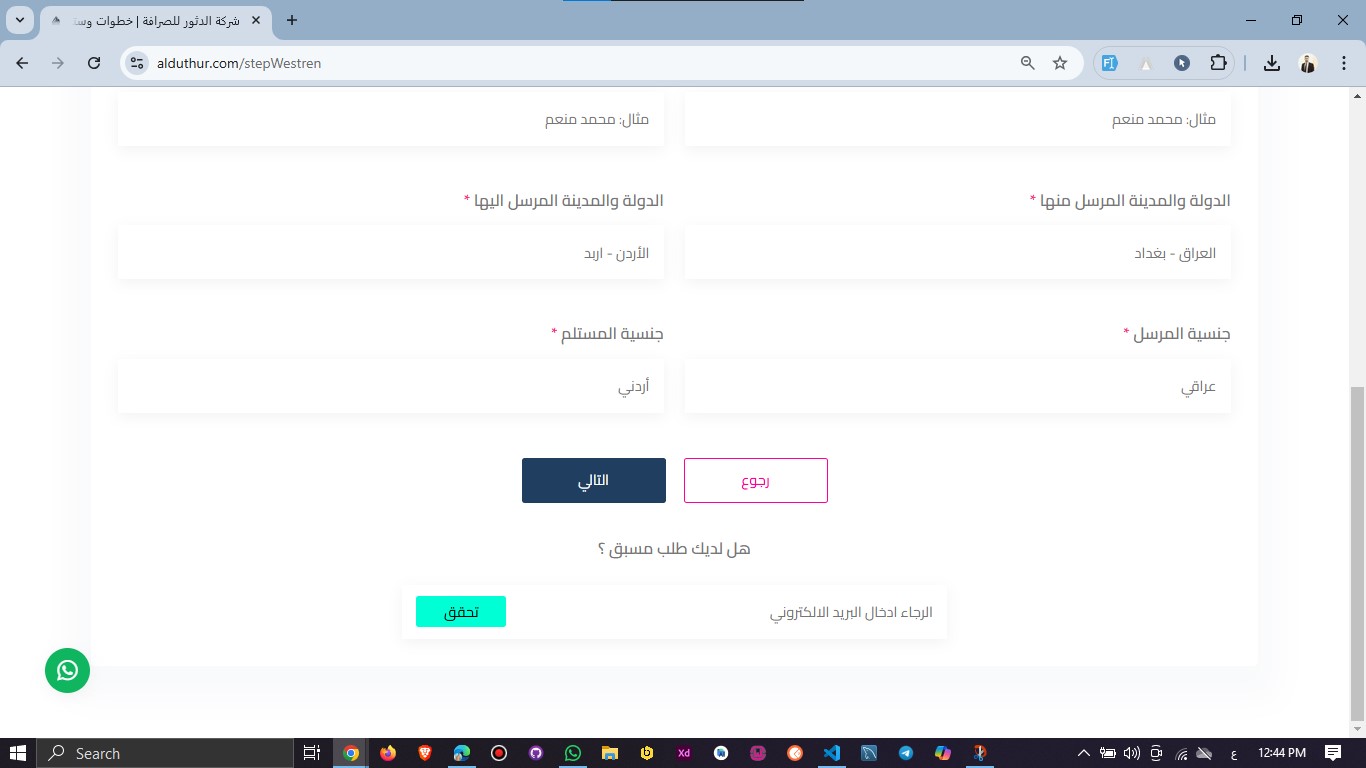Show hidden system tray icons
The width and height of the screenshot is (1366, 768).
tap(1083, 753)
